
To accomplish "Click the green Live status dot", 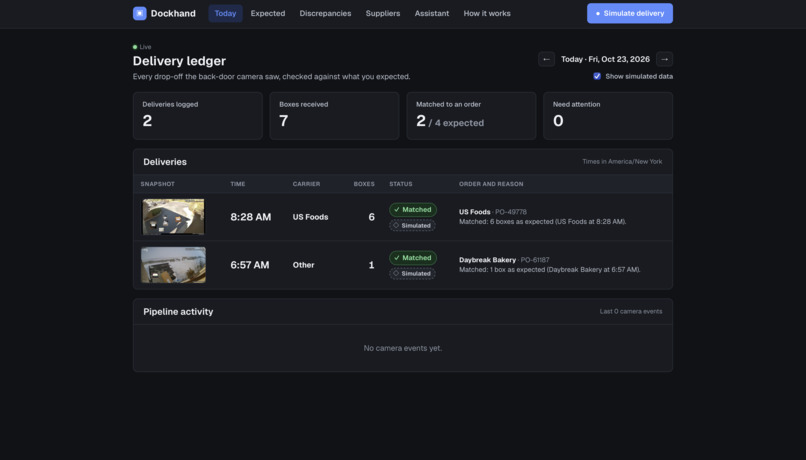I will tap(135, 47).
